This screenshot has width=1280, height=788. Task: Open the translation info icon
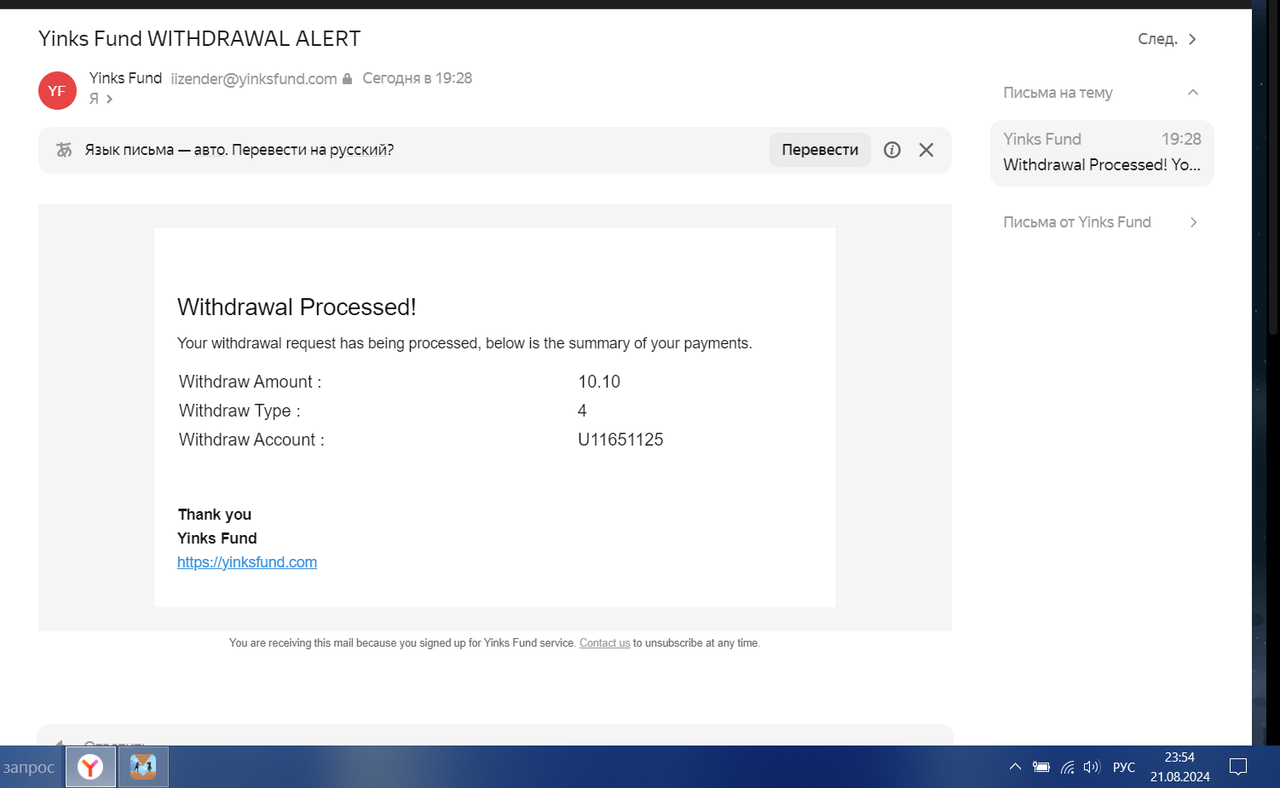pos(892,150)
